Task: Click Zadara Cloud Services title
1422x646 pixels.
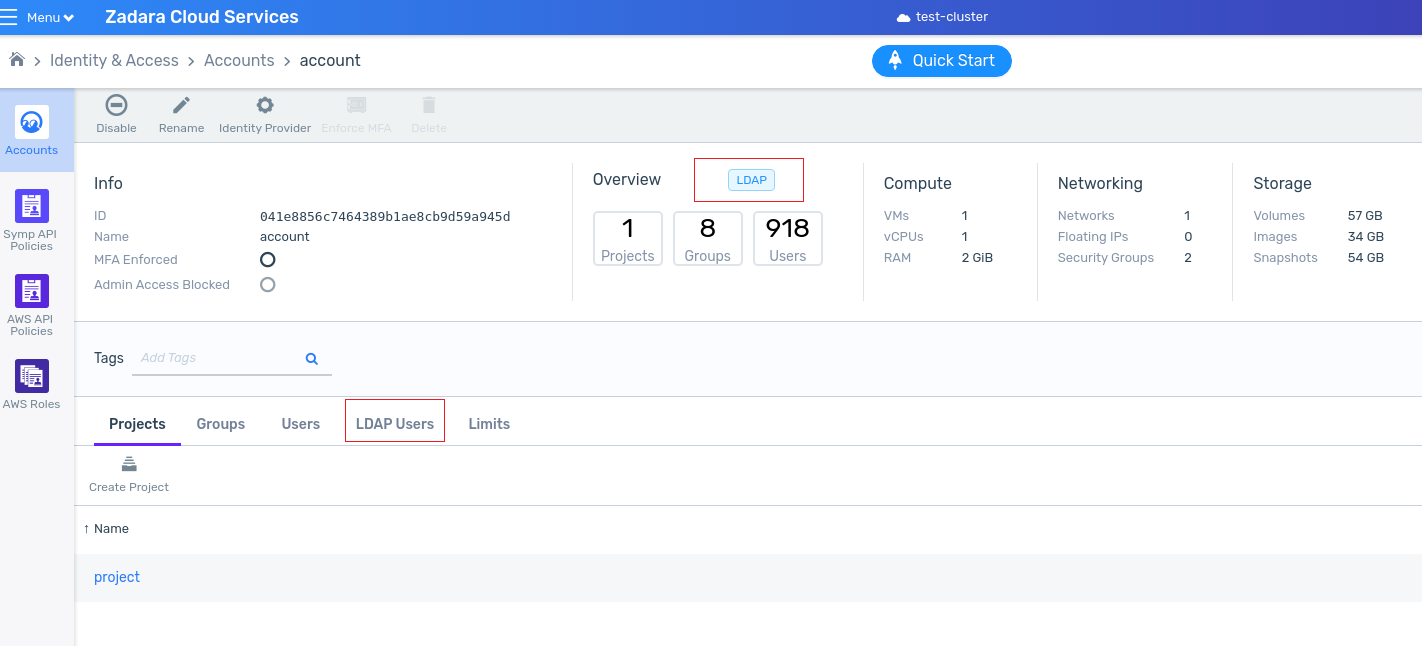Action: point(202,17)
